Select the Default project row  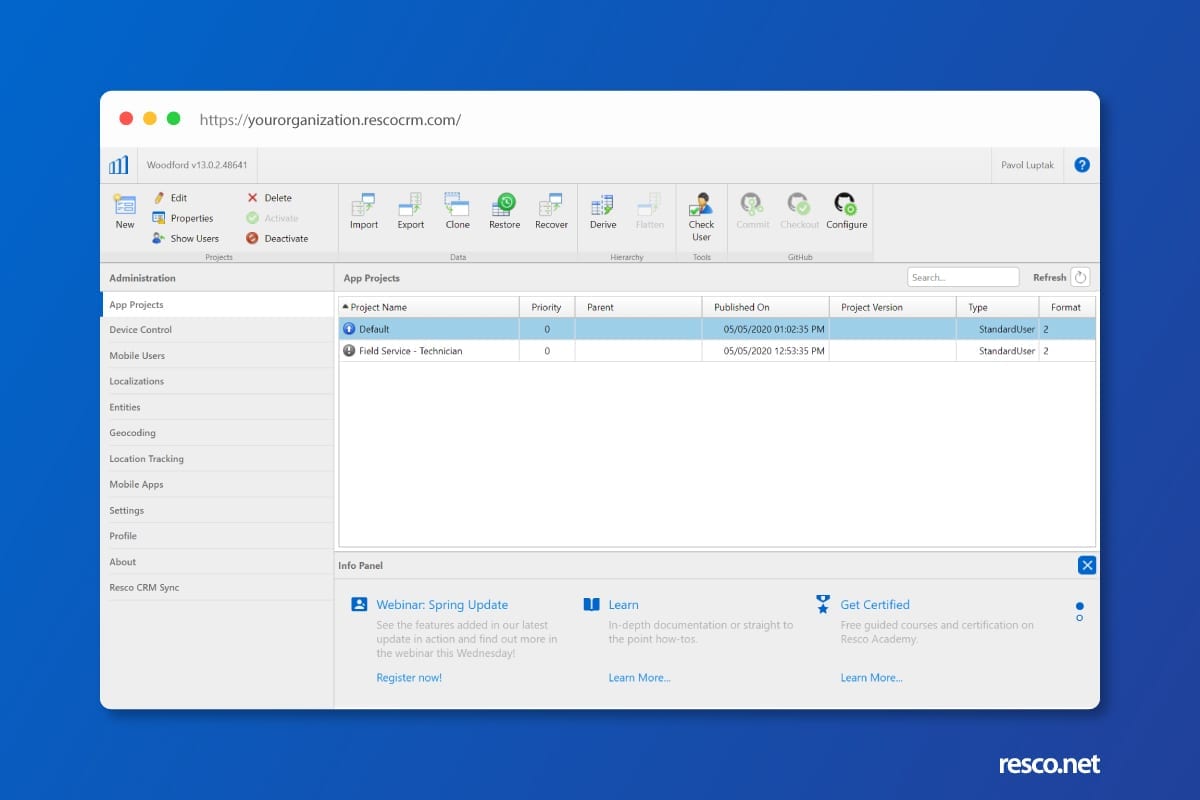tap(717, 329)
